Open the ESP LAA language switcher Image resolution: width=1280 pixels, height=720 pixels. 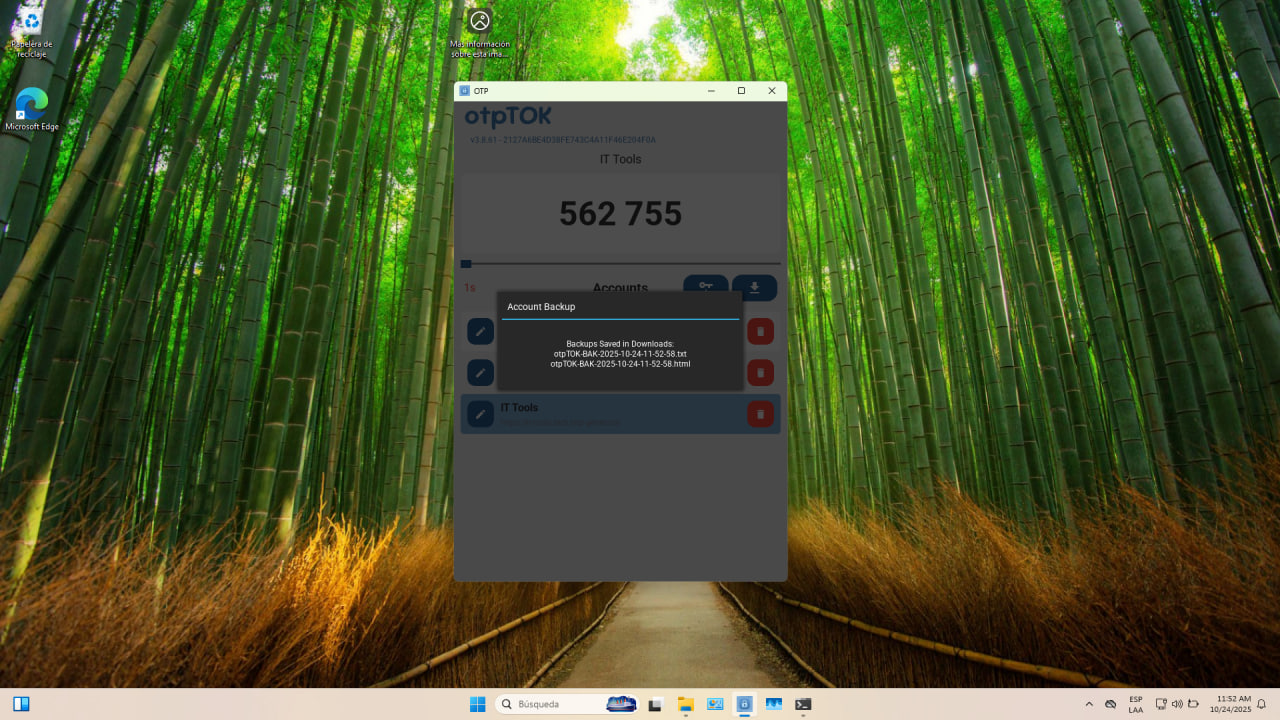pyautogui.click(x=1136, y=704)
